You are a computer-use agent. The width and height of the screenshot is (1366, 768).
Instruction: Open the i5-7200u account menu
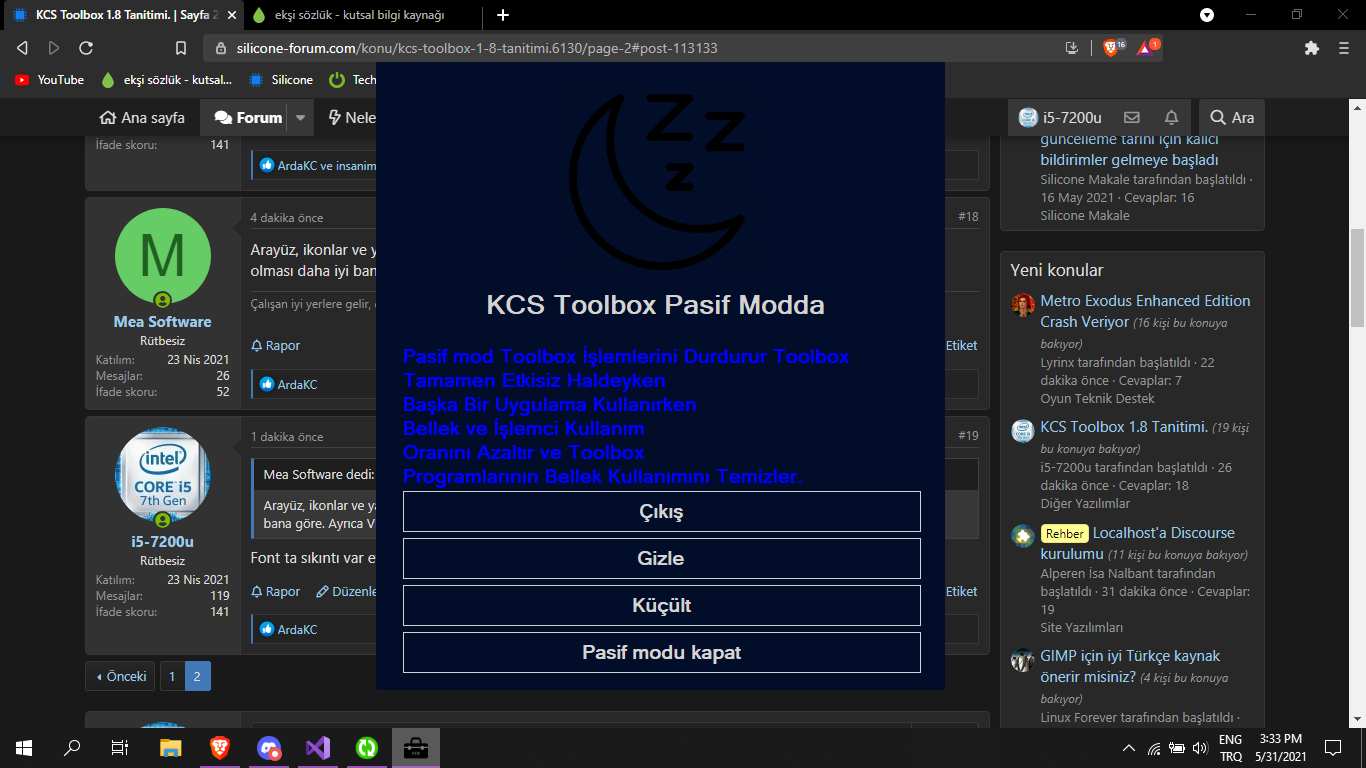pyautogui.click(x=1060, y=118)
